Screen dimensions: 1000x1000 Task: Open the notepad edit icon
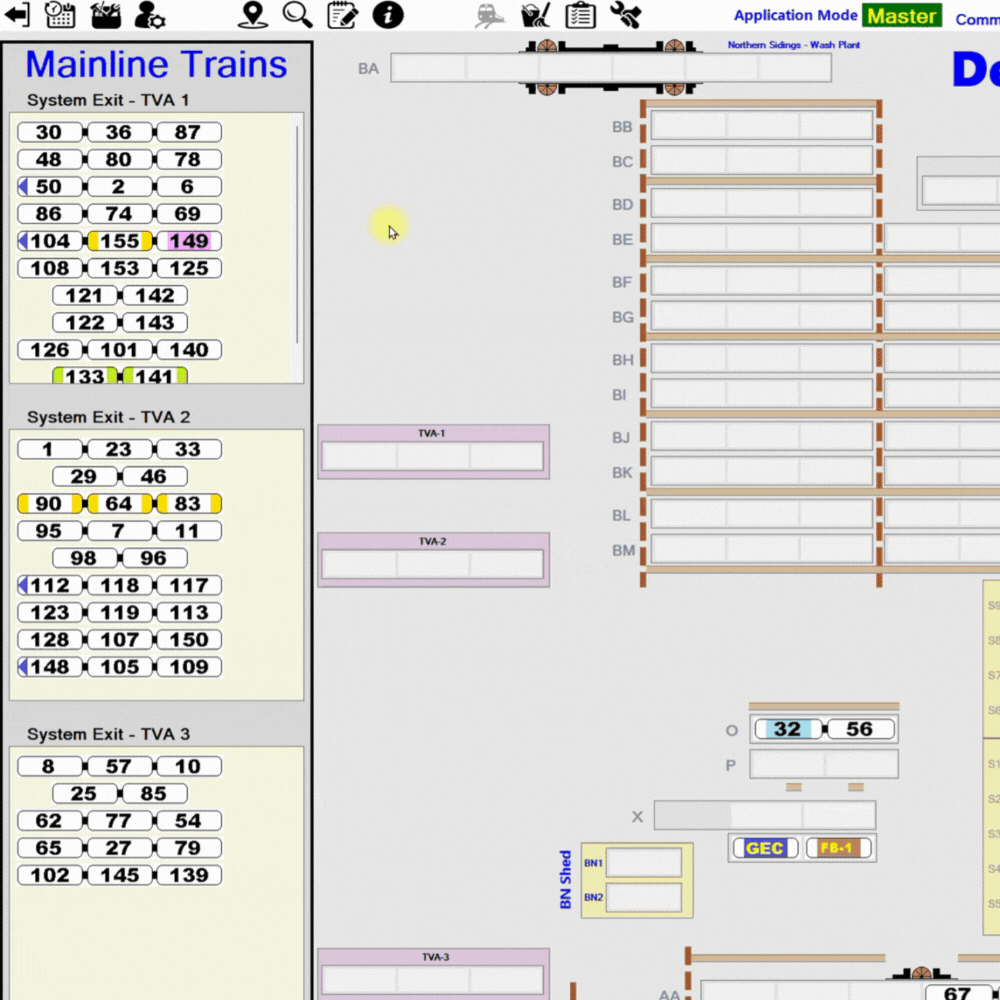[x=342, y=15]
